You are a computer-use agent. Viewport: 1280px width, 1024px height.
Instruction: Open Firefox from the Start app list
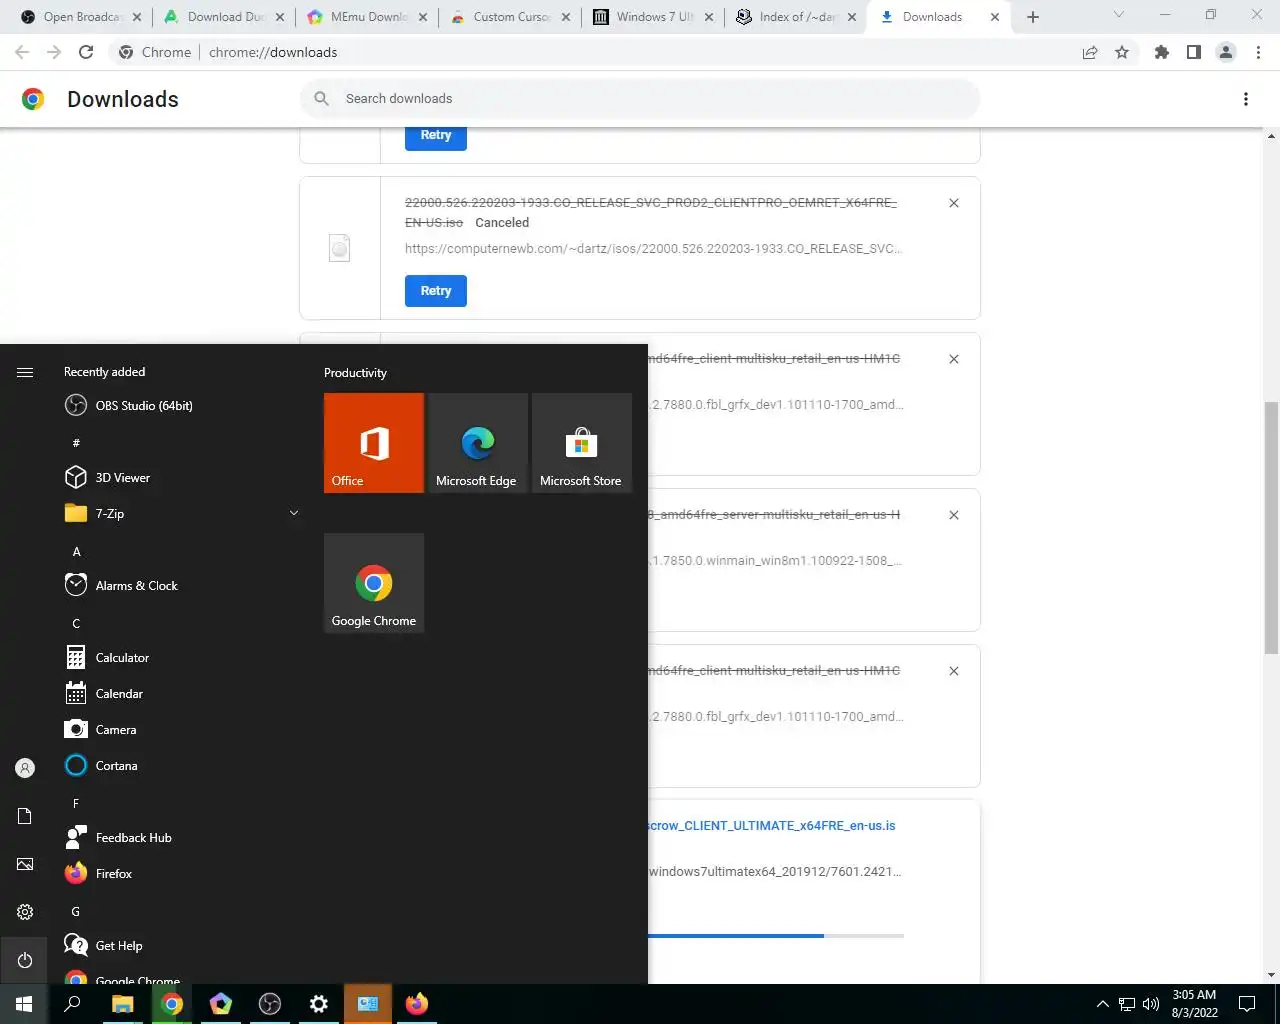point(98,873)
